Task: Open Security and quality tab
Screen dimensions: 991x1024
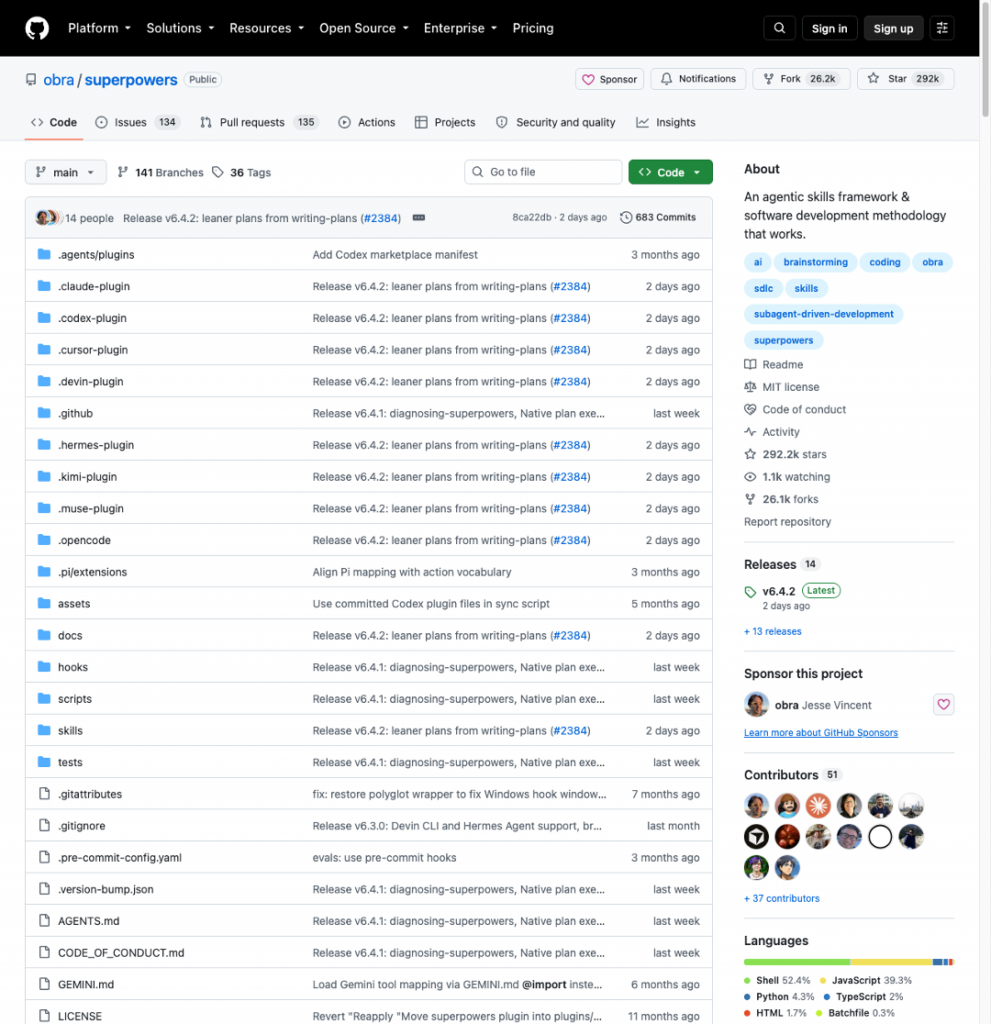Action: tap(556, 122)
